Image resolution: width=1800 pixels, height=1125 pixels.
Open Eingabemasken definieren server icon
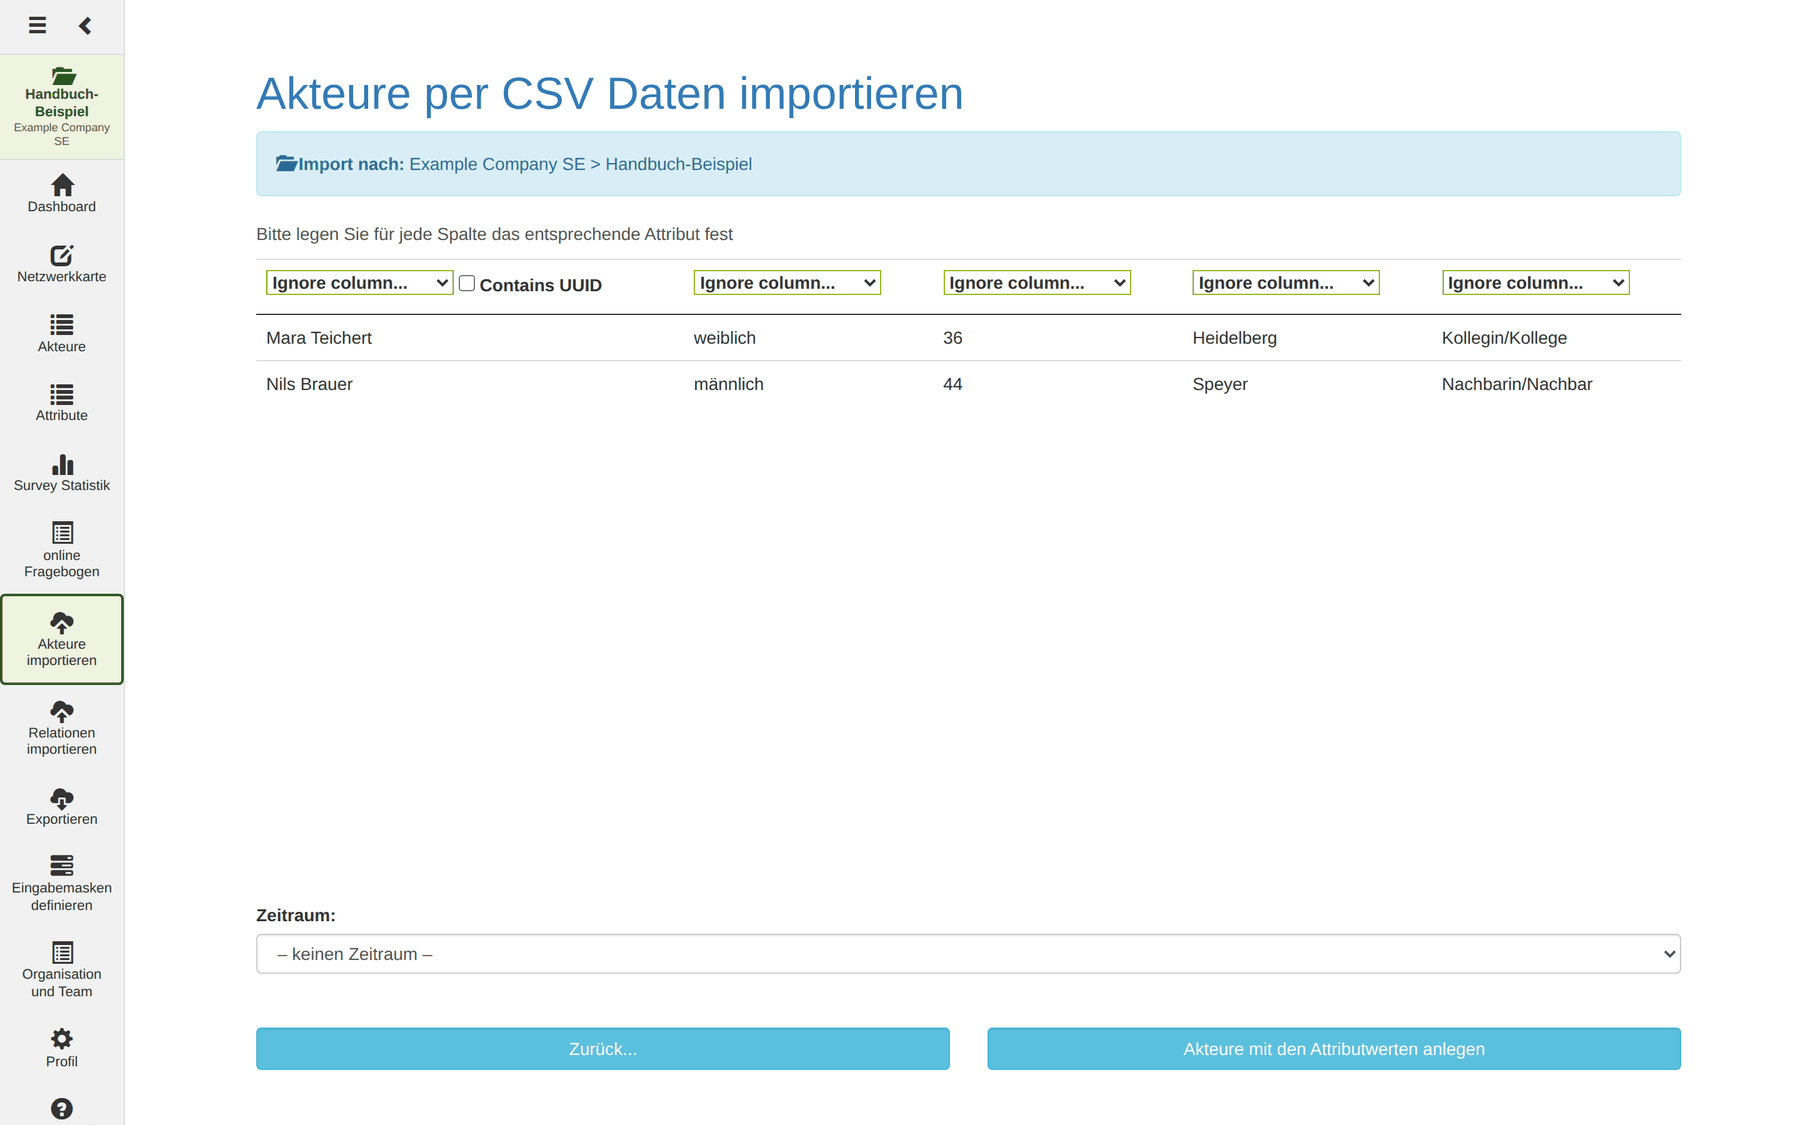click(62, 865)
